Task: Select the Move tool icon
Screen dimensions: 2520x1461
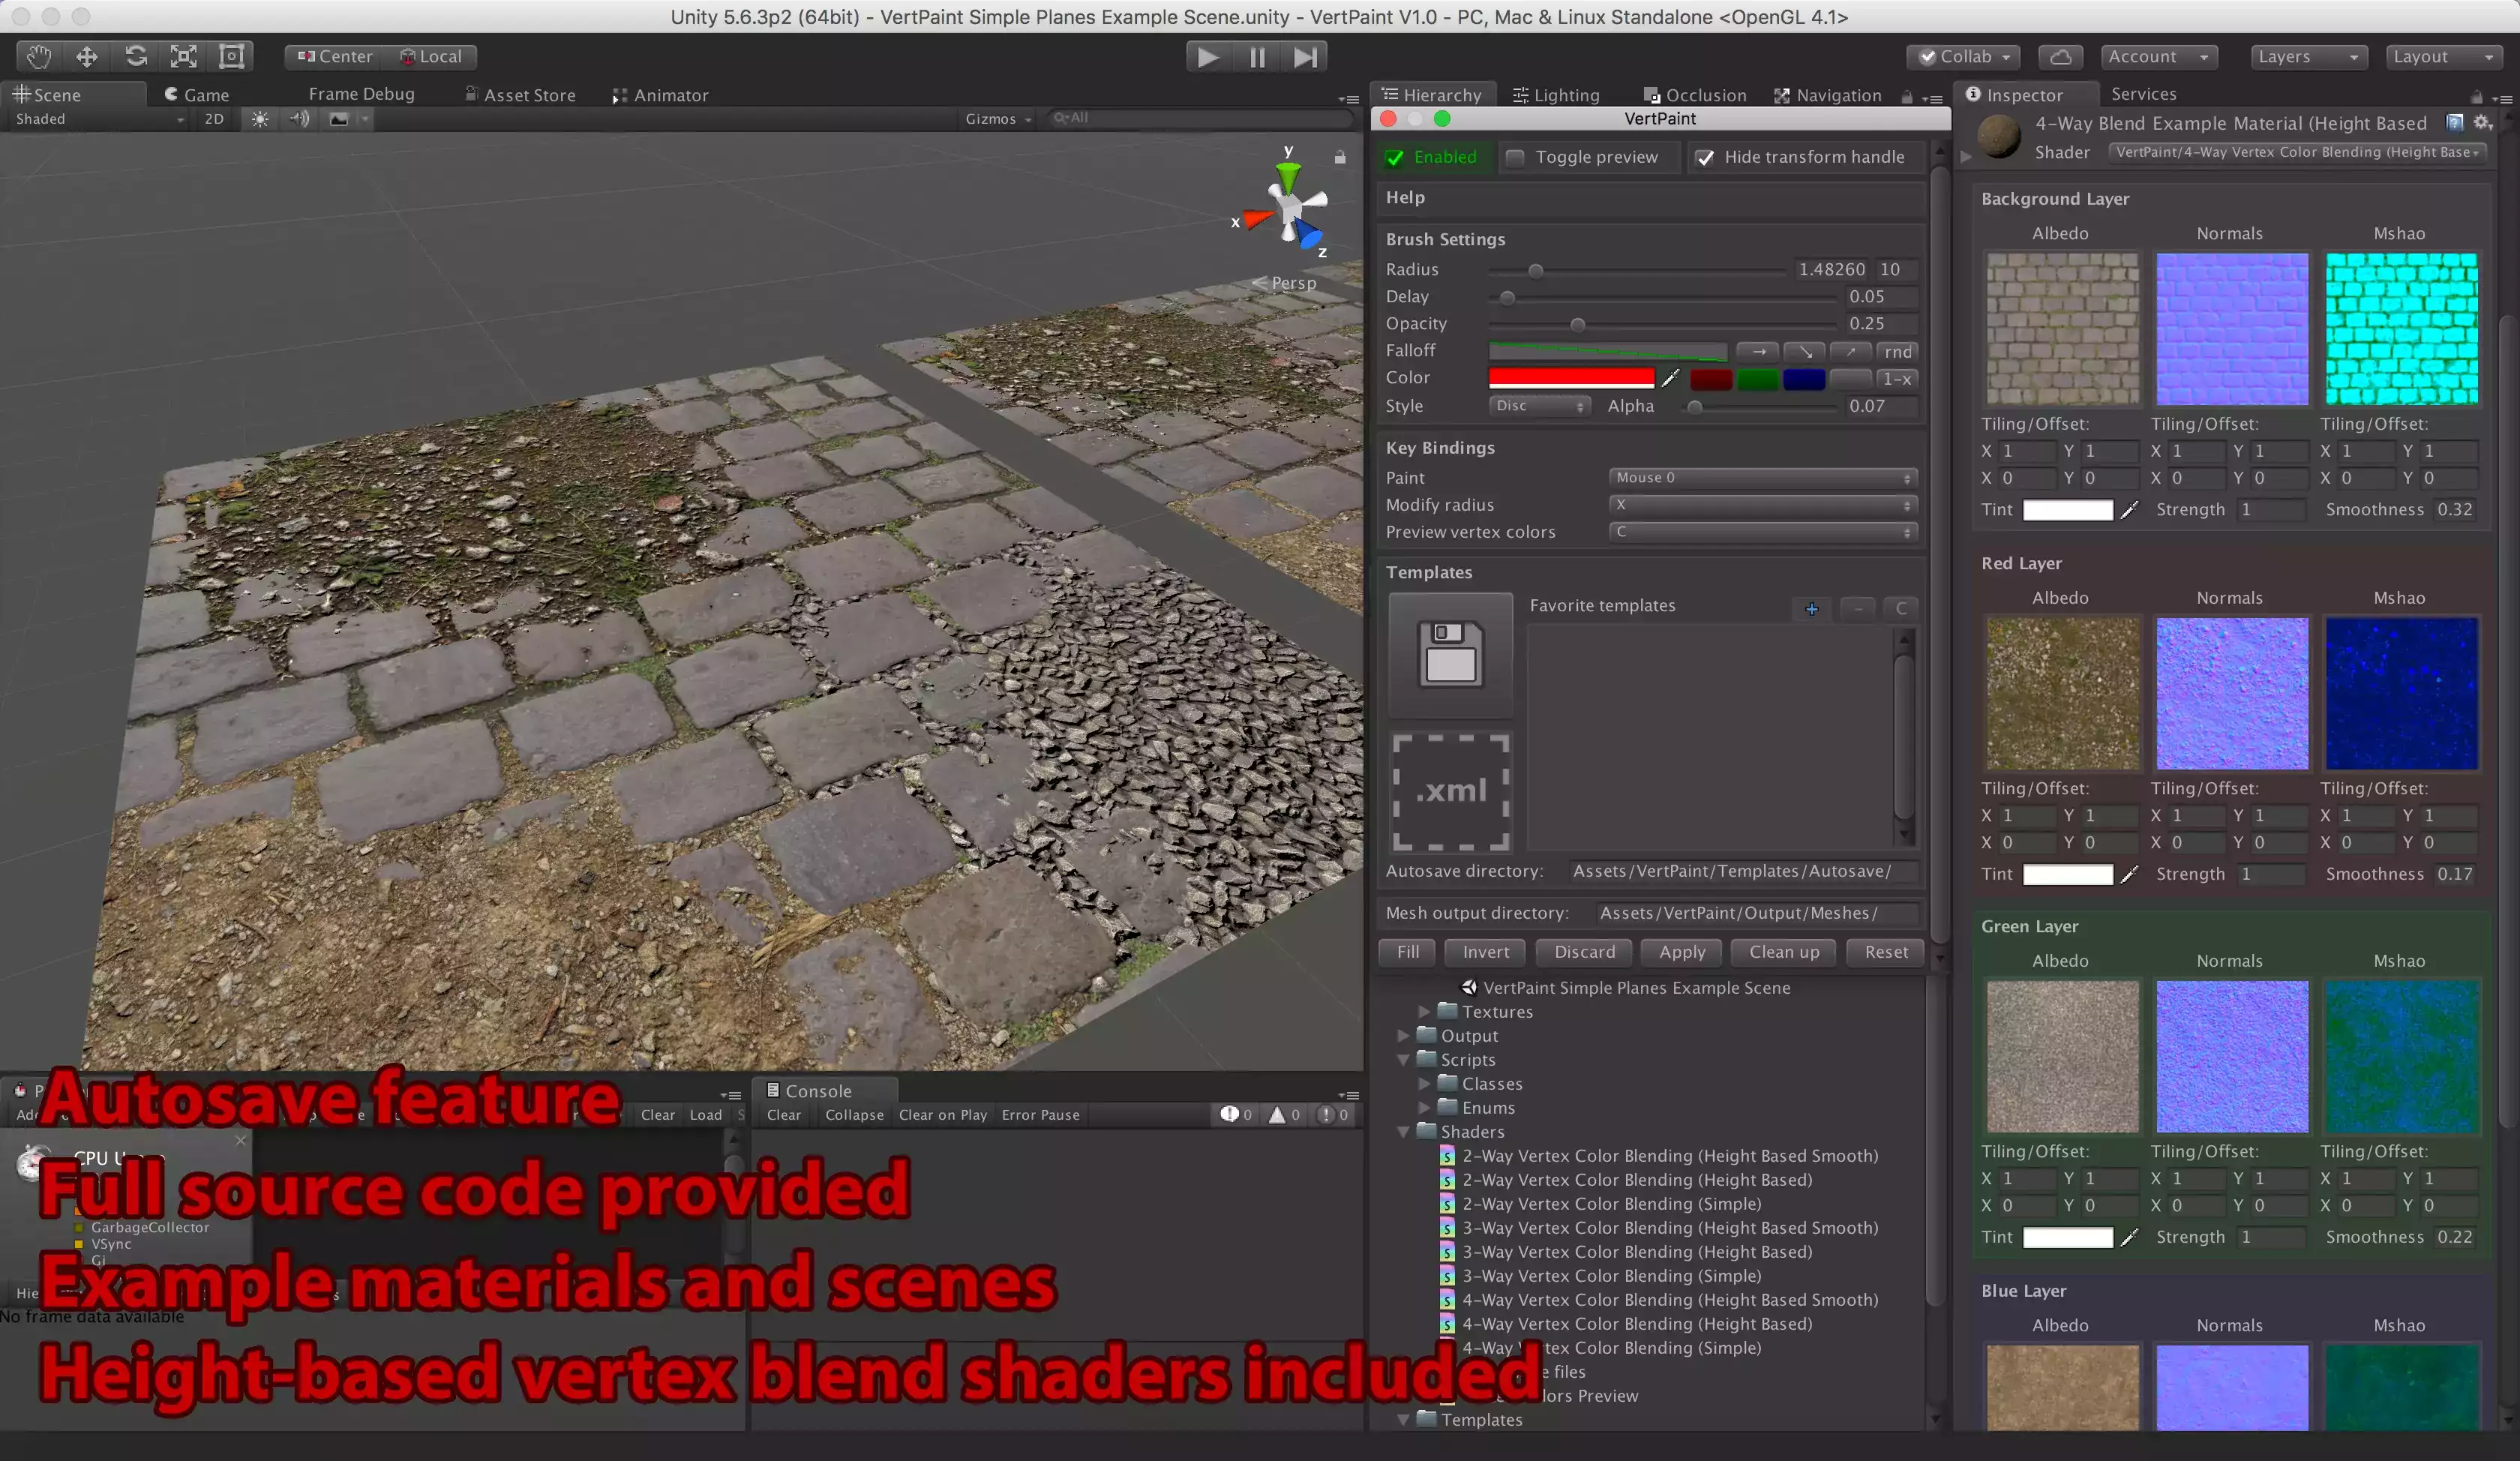Action: click(x=87, y=56)
